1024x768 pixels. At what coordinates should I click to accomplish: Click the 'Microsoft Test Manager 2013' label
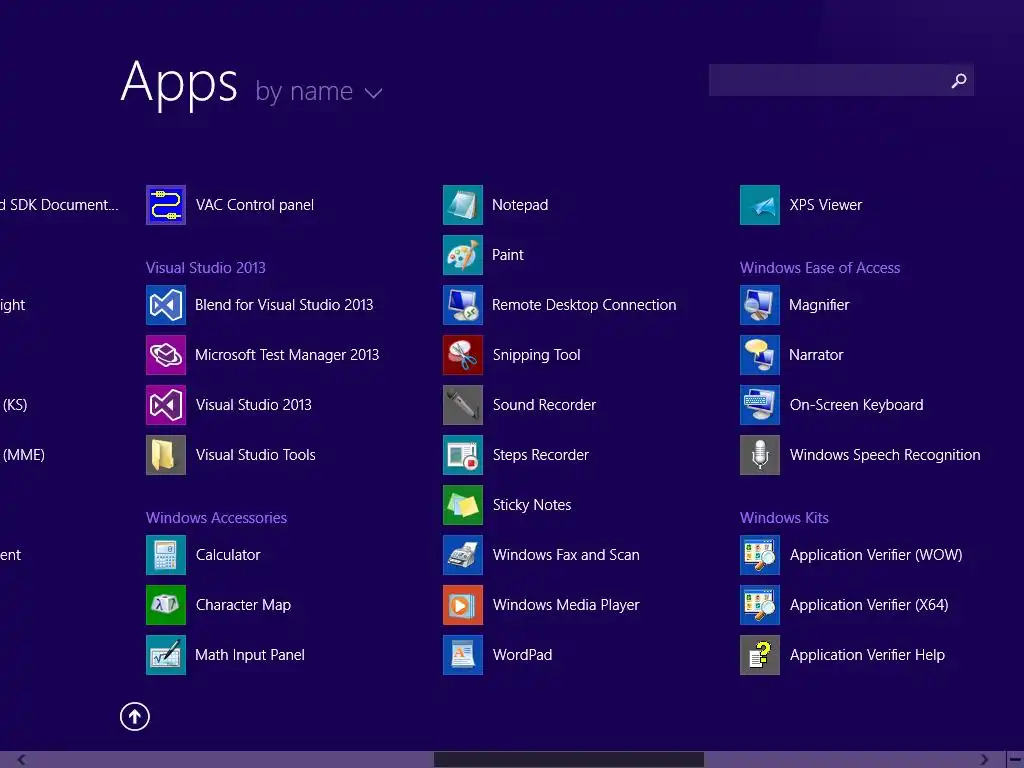pos(287,355)
